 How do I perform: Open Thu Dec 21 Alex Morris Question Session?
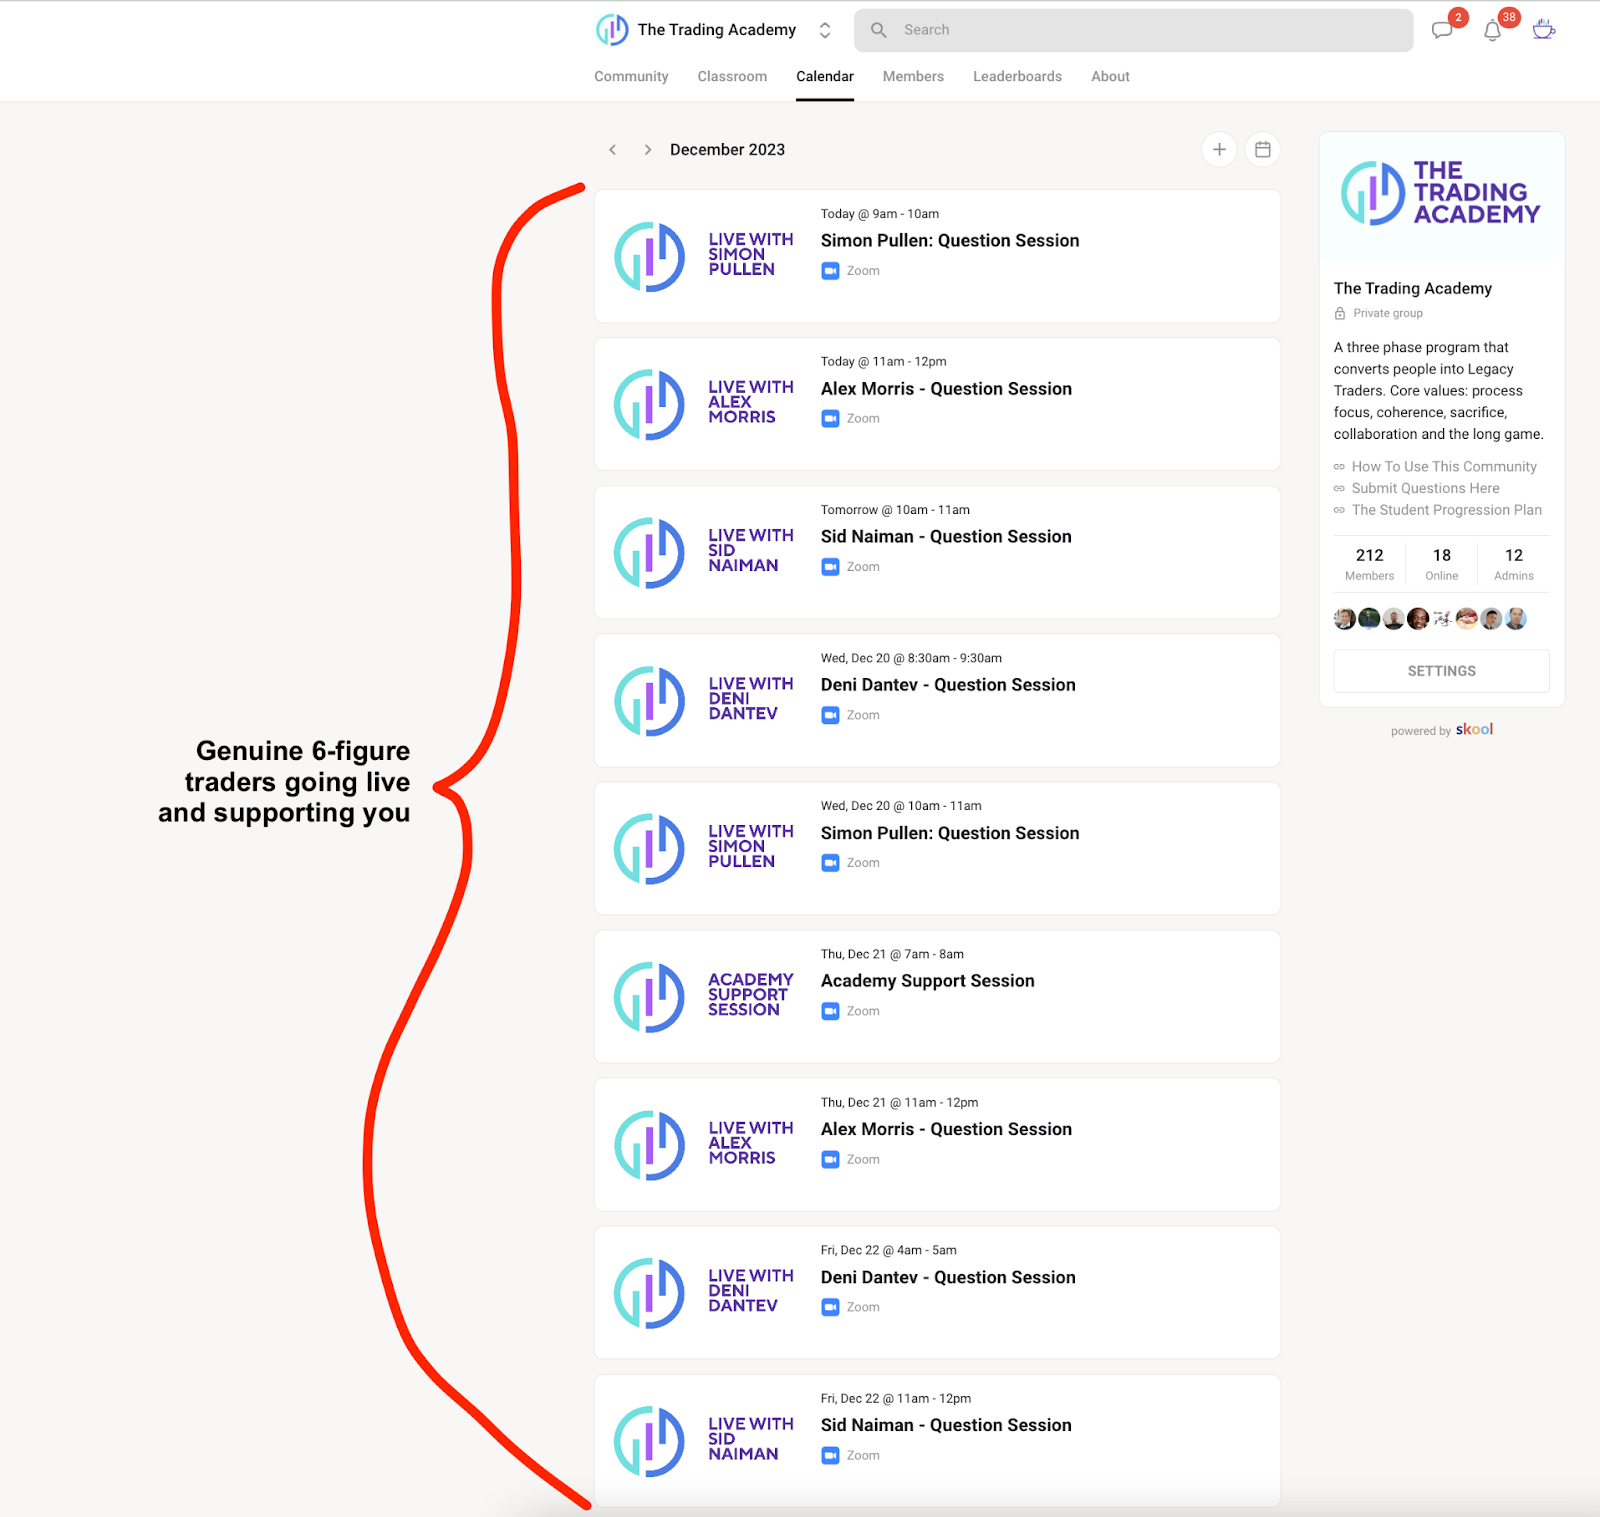click(x=946, y=1129)
